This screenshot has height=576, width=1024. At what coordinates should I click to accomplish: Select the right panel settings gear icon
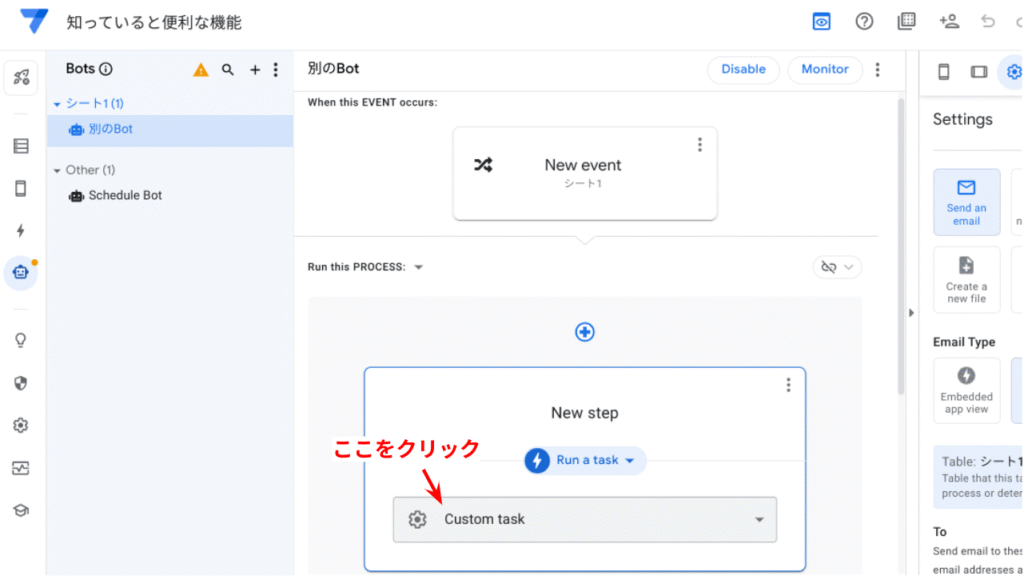[1013, 71]
